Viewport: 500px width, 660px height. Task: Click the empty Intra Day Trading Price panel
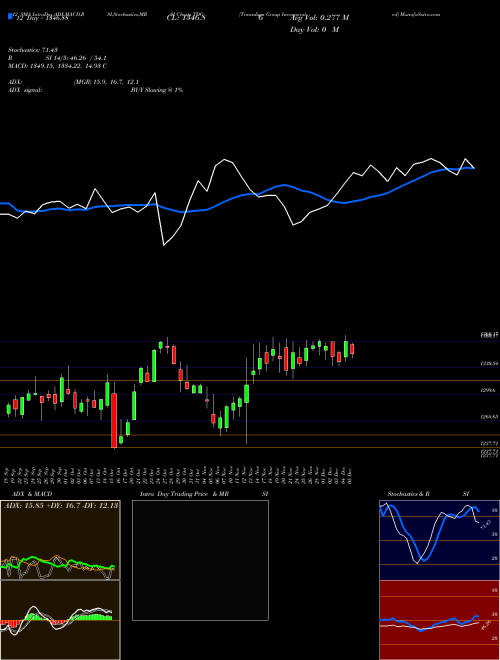tap(200, 560)
